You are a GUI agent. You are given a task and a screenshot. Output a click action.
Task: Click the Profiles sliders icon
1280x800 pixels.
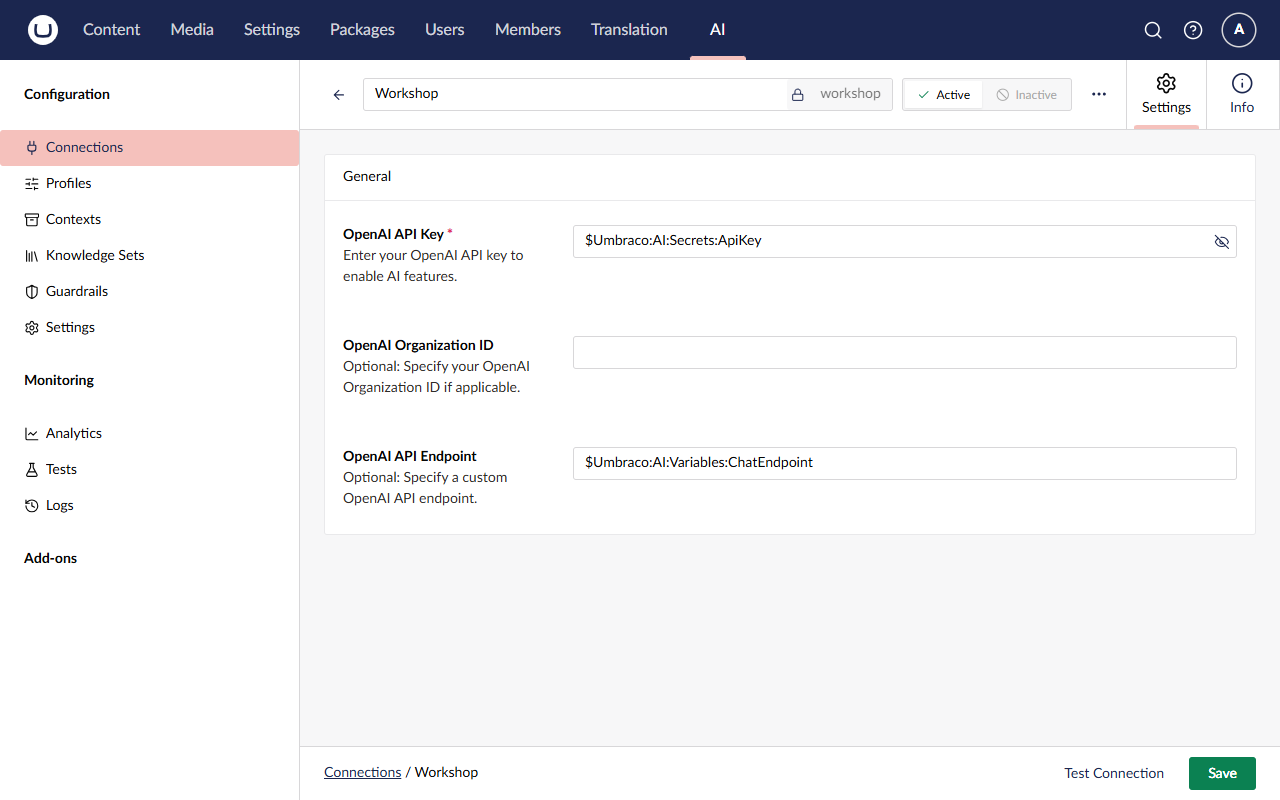coord(32,183)
